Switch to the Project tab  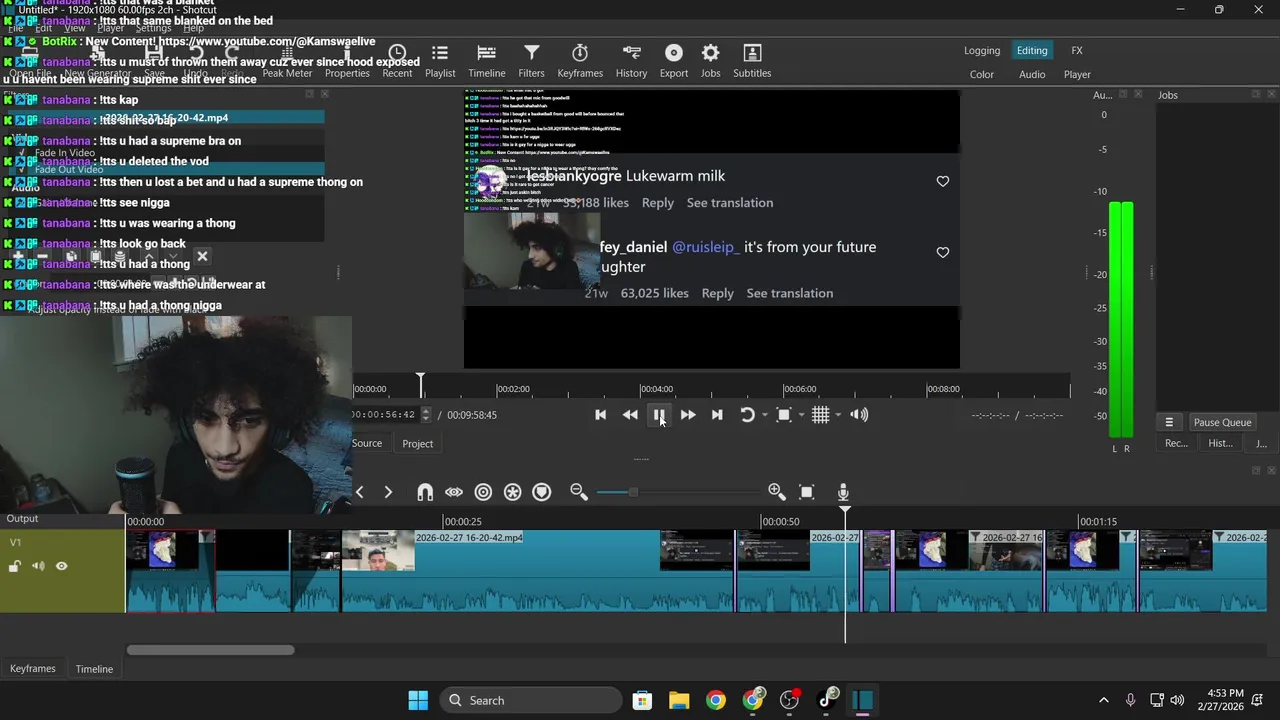[418, 444]
